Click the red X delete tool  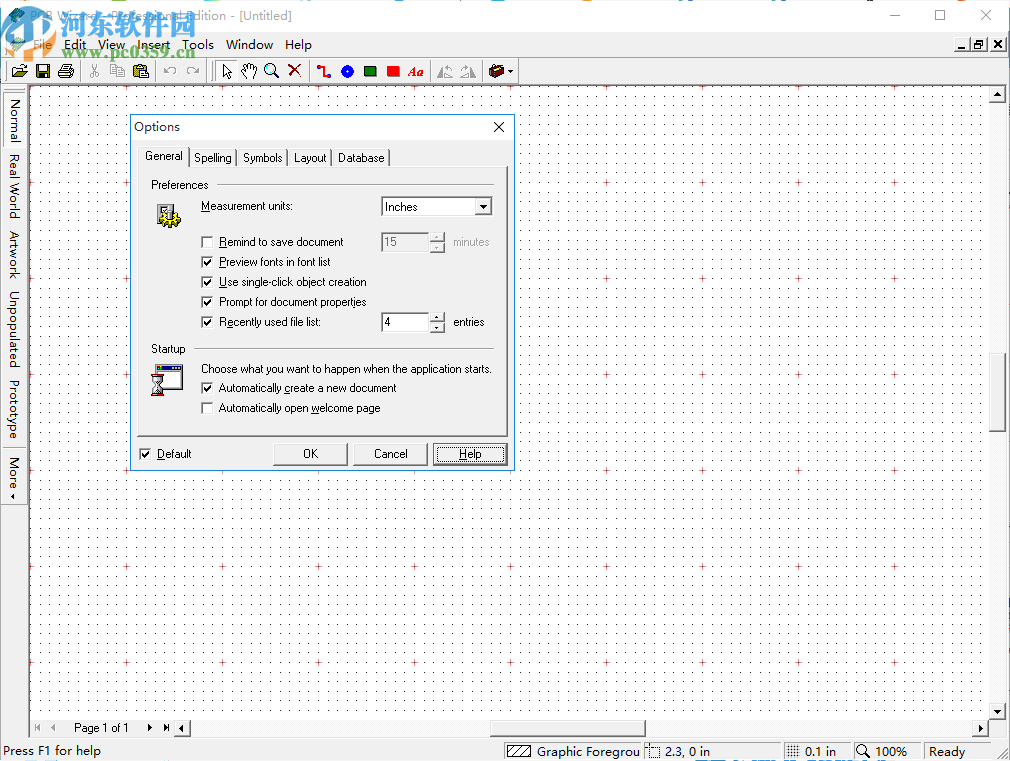pos(294,71)
